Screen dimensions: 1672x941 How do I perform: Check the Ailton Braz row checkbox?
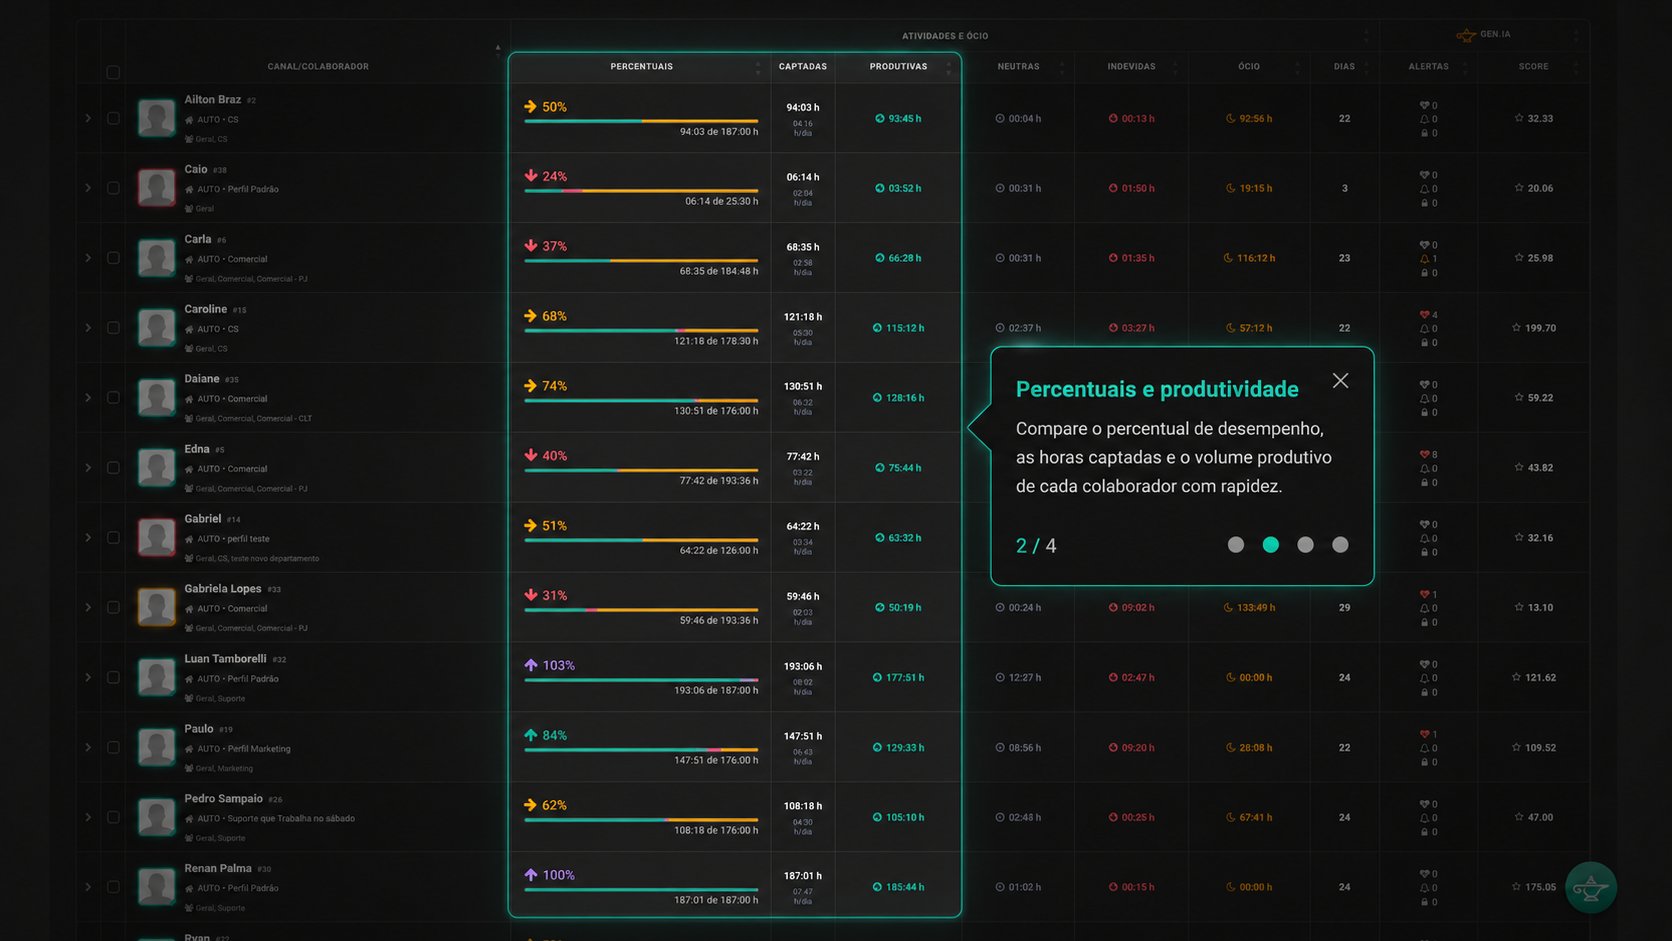[x=113, y=118]
